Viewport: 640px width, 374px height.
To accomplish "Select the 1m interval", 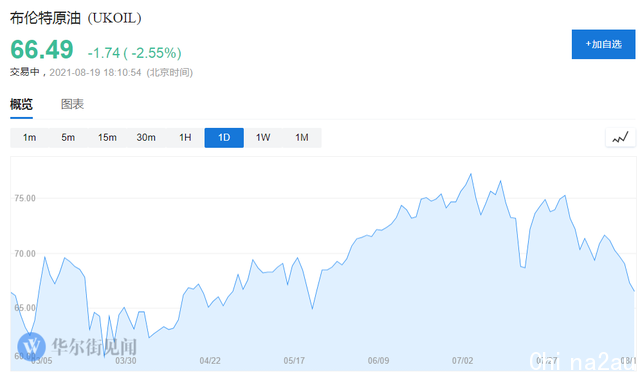I will coord(29,138).
